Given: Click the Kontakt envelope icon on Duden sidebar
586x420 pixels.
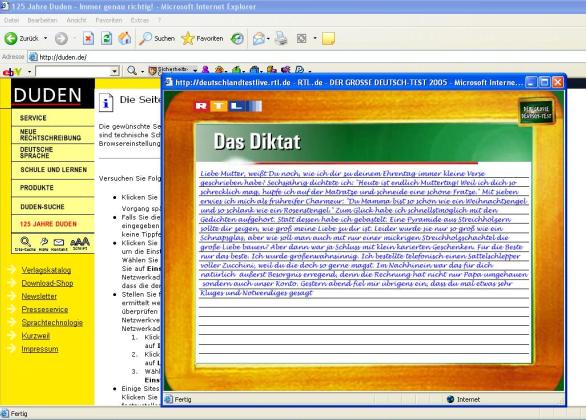Looking at the screenshot, I should pos(59,243).
